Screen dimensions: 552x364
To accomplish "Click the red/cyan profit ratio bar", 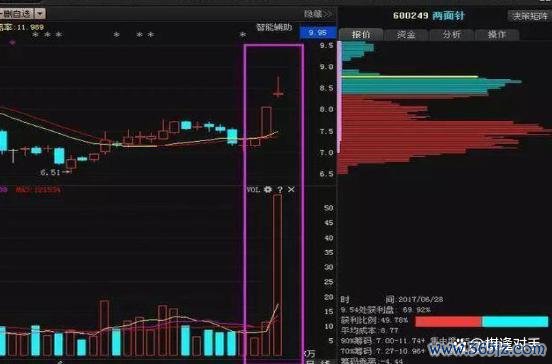I will pyautogui.click(x=482, y=321).
